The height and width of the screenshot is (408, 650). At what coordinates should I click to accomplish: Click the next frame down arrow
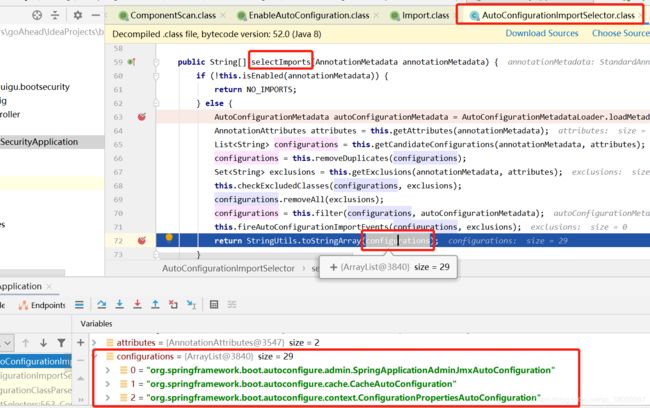(44, 343)
